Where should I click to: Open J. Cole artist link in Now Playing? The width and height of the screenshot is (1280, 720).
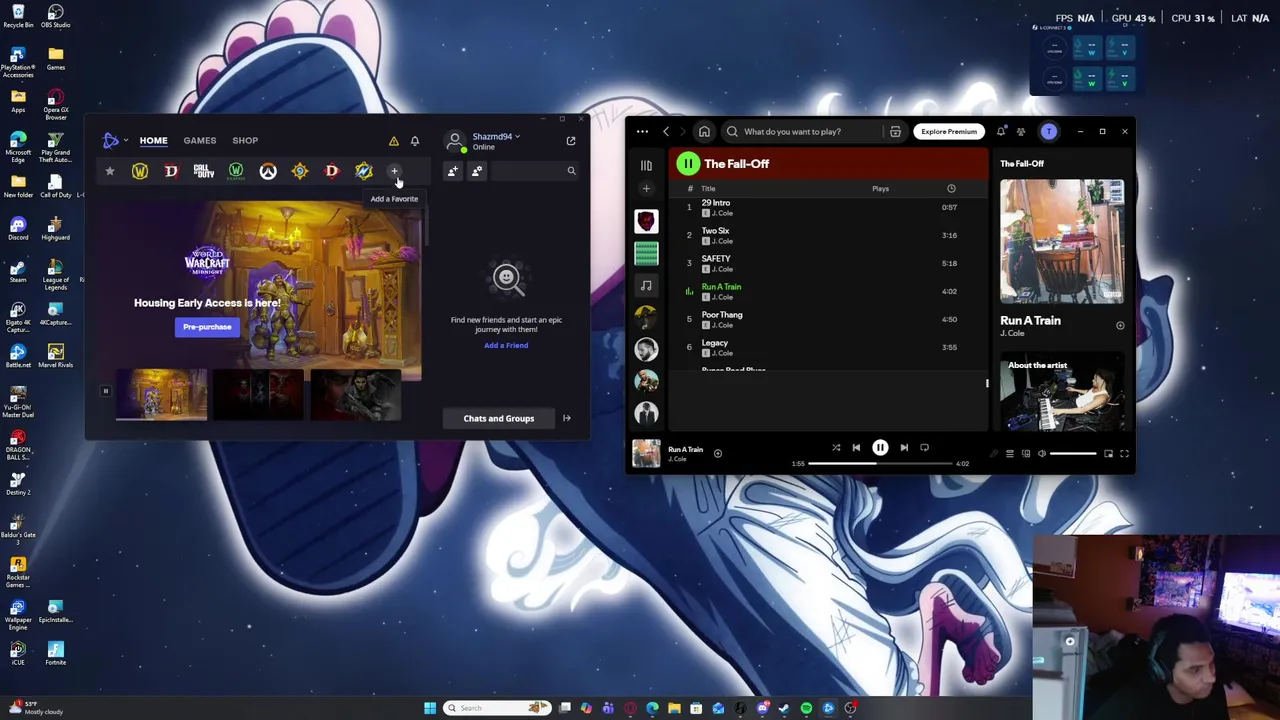[x=1012, y=333]
